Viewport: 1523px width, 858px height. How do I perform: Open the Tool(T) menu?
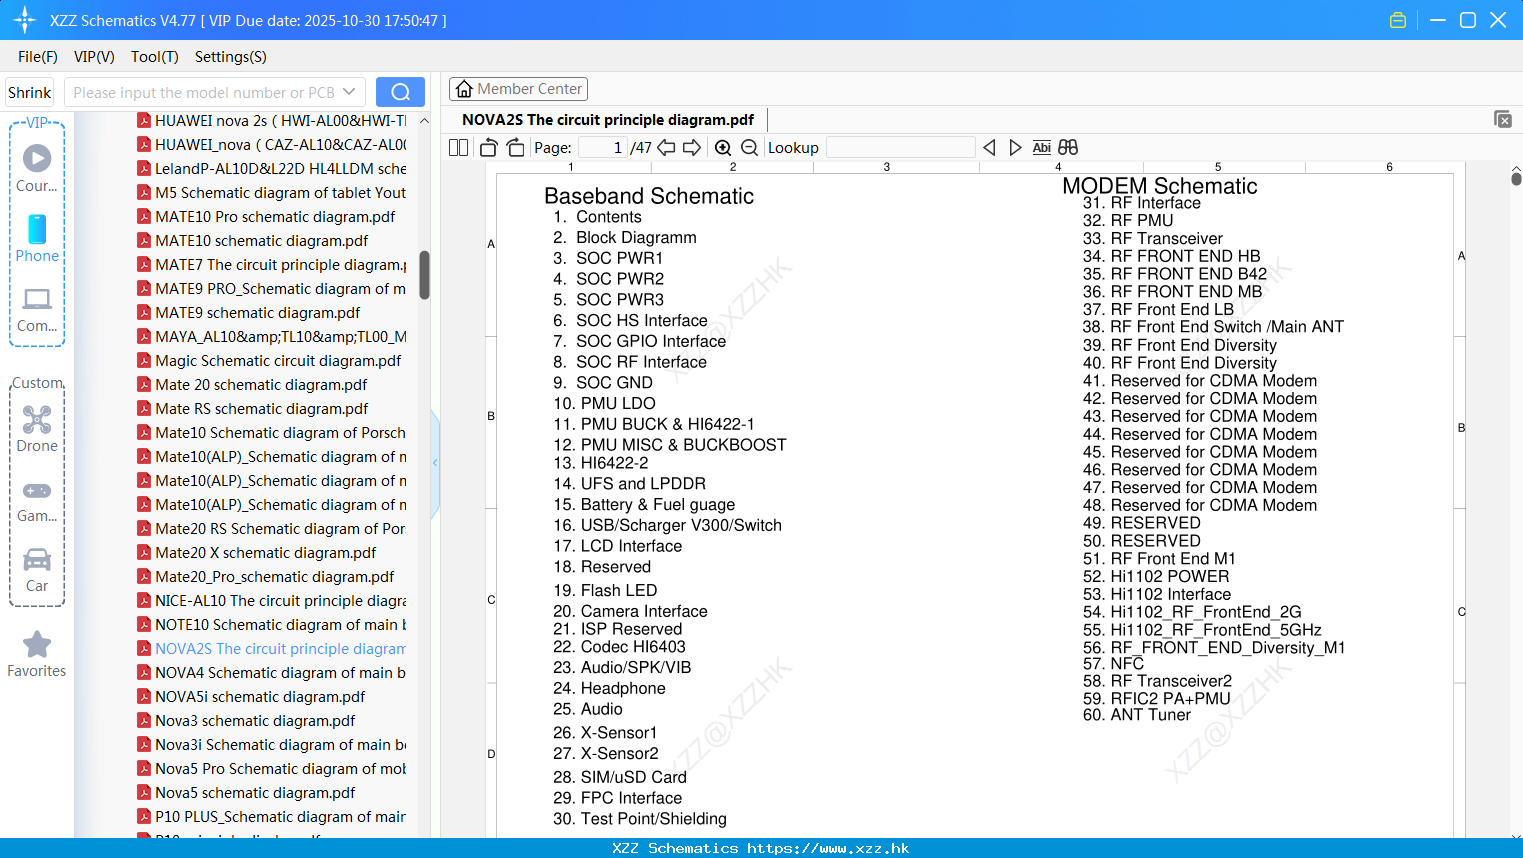point(155,57)
